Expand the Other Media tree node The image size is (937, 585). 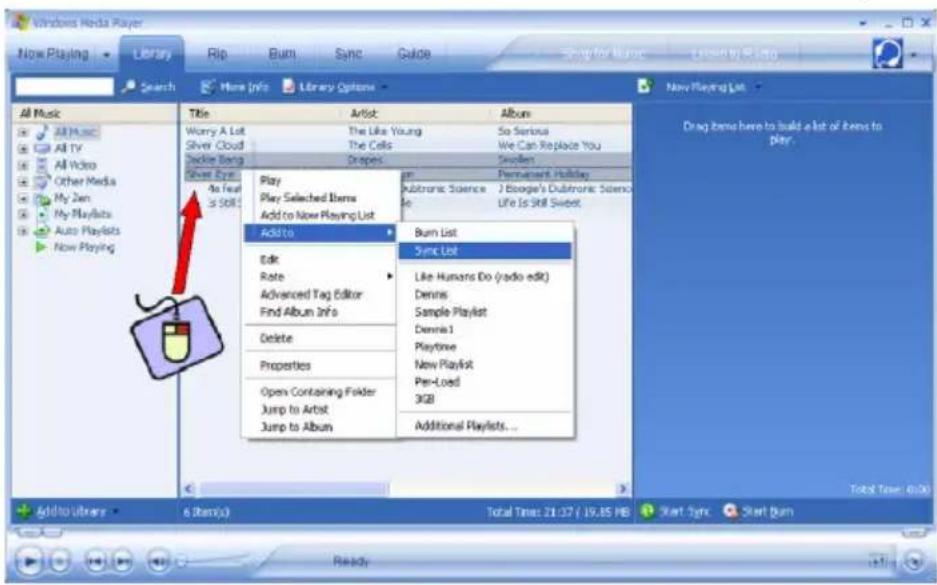click(x=23, y=182)
